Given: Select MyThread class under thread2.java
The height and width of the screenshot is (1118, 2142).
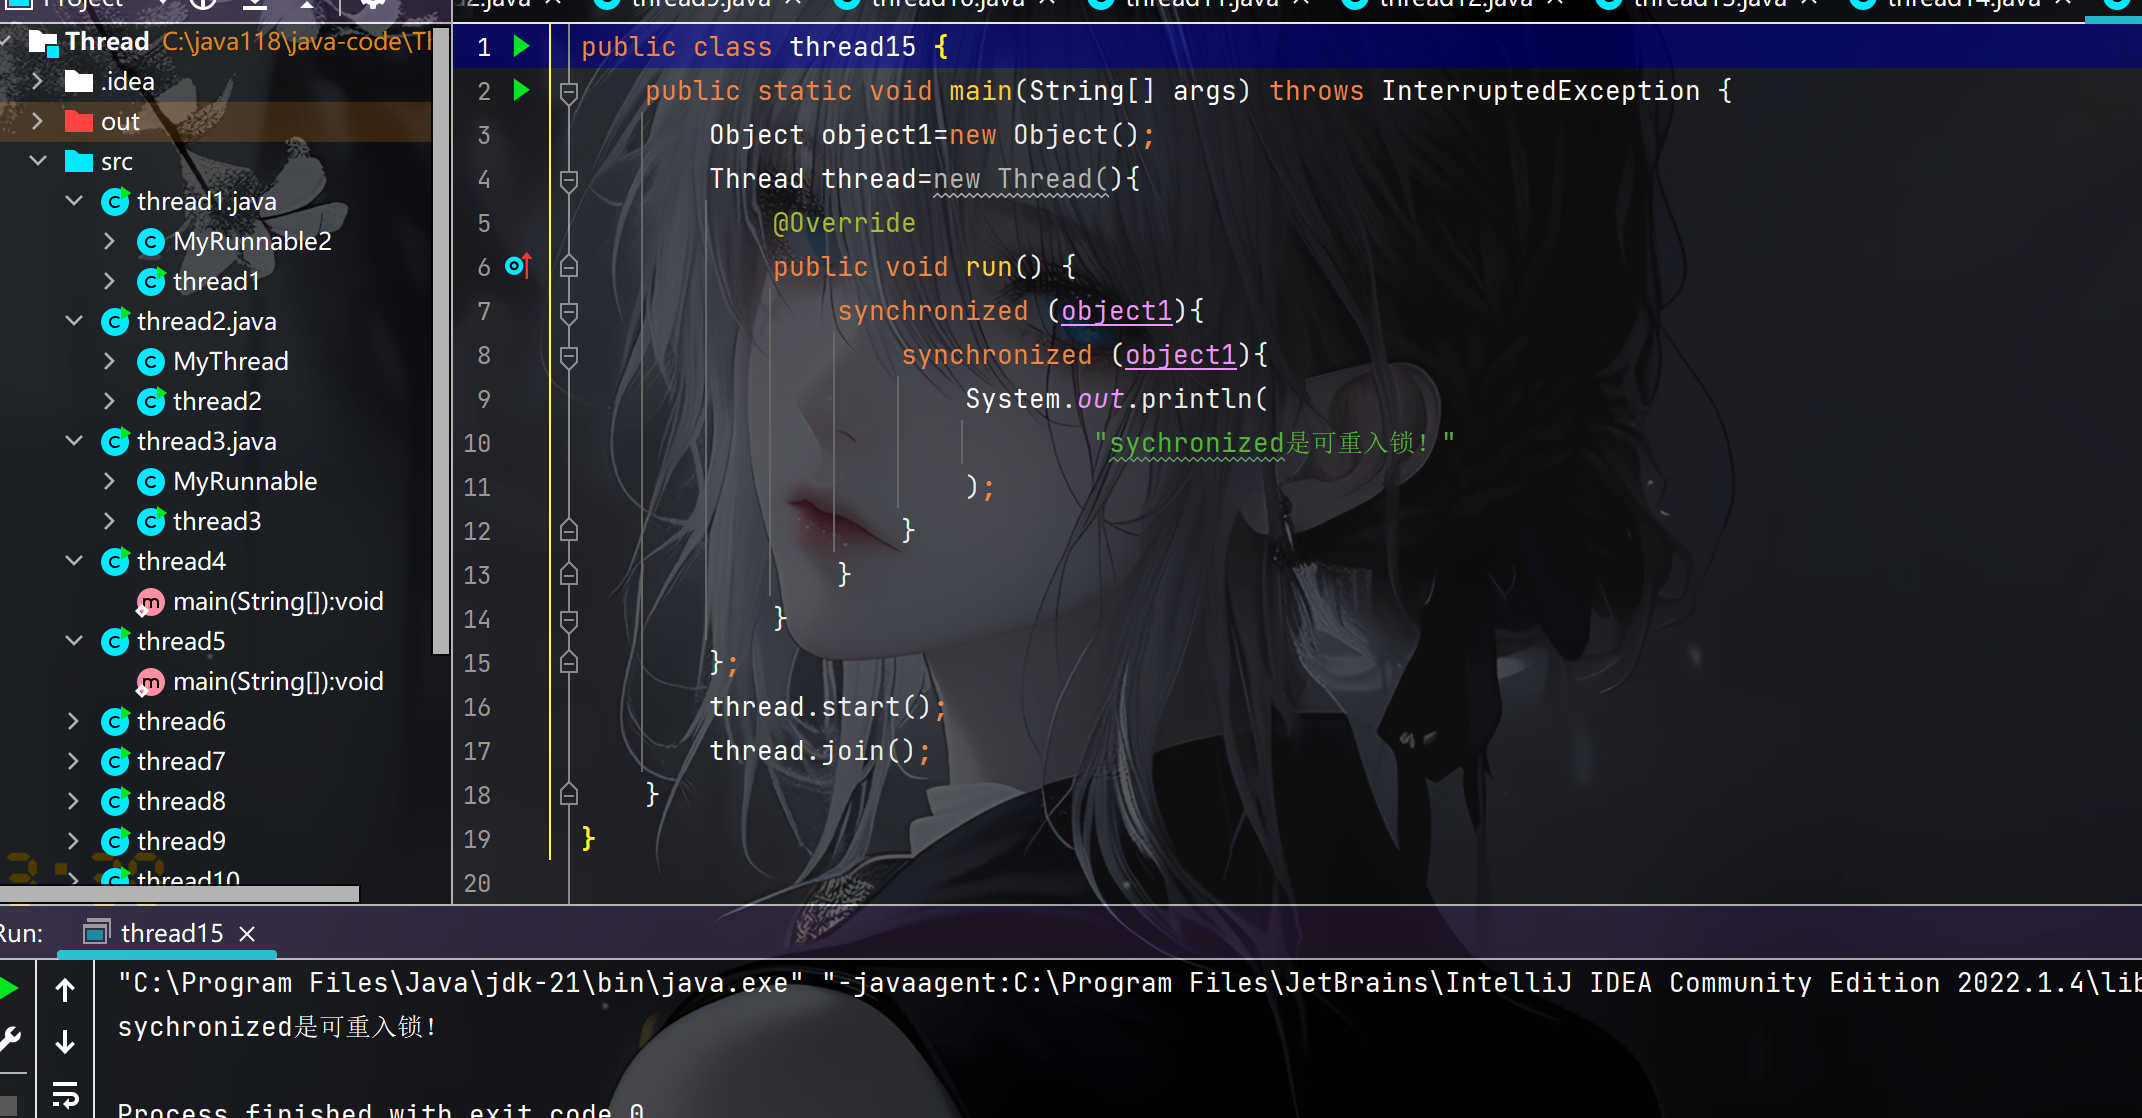Looking at the screenshot, I should [x=232, y=361].
